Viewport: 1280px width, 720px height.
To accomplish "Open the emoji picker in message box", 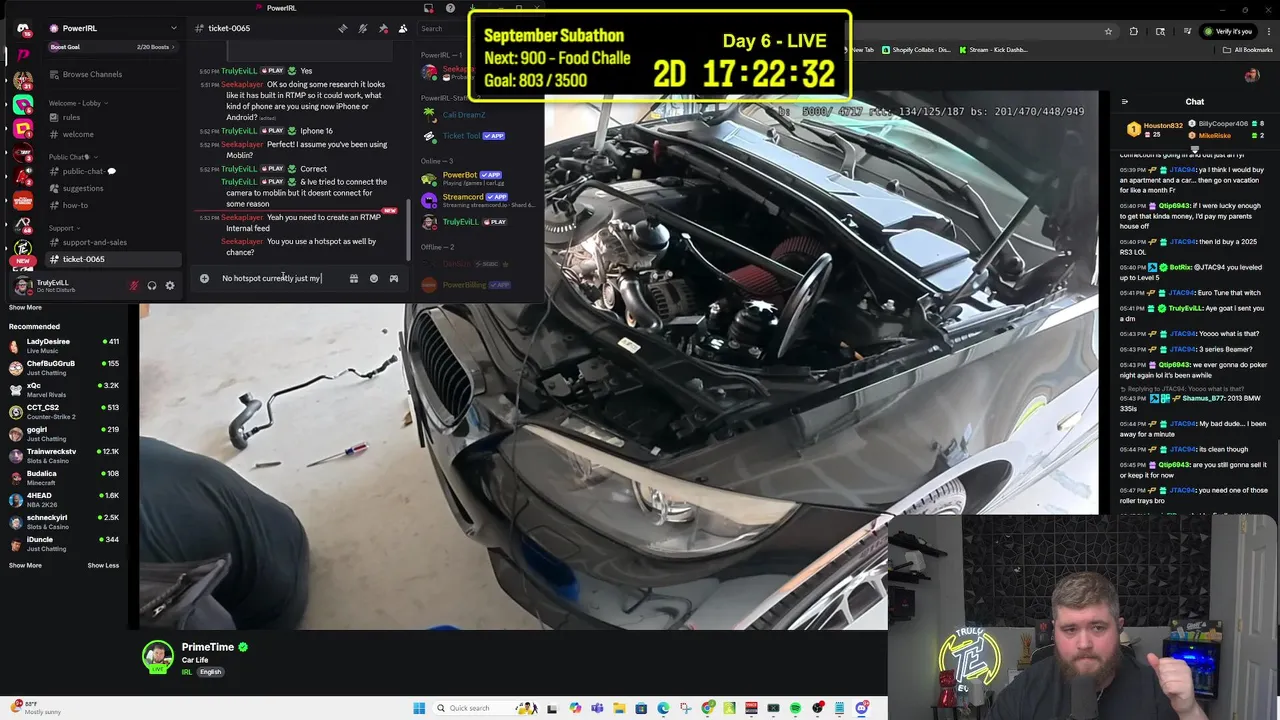I will click(374, 278).
